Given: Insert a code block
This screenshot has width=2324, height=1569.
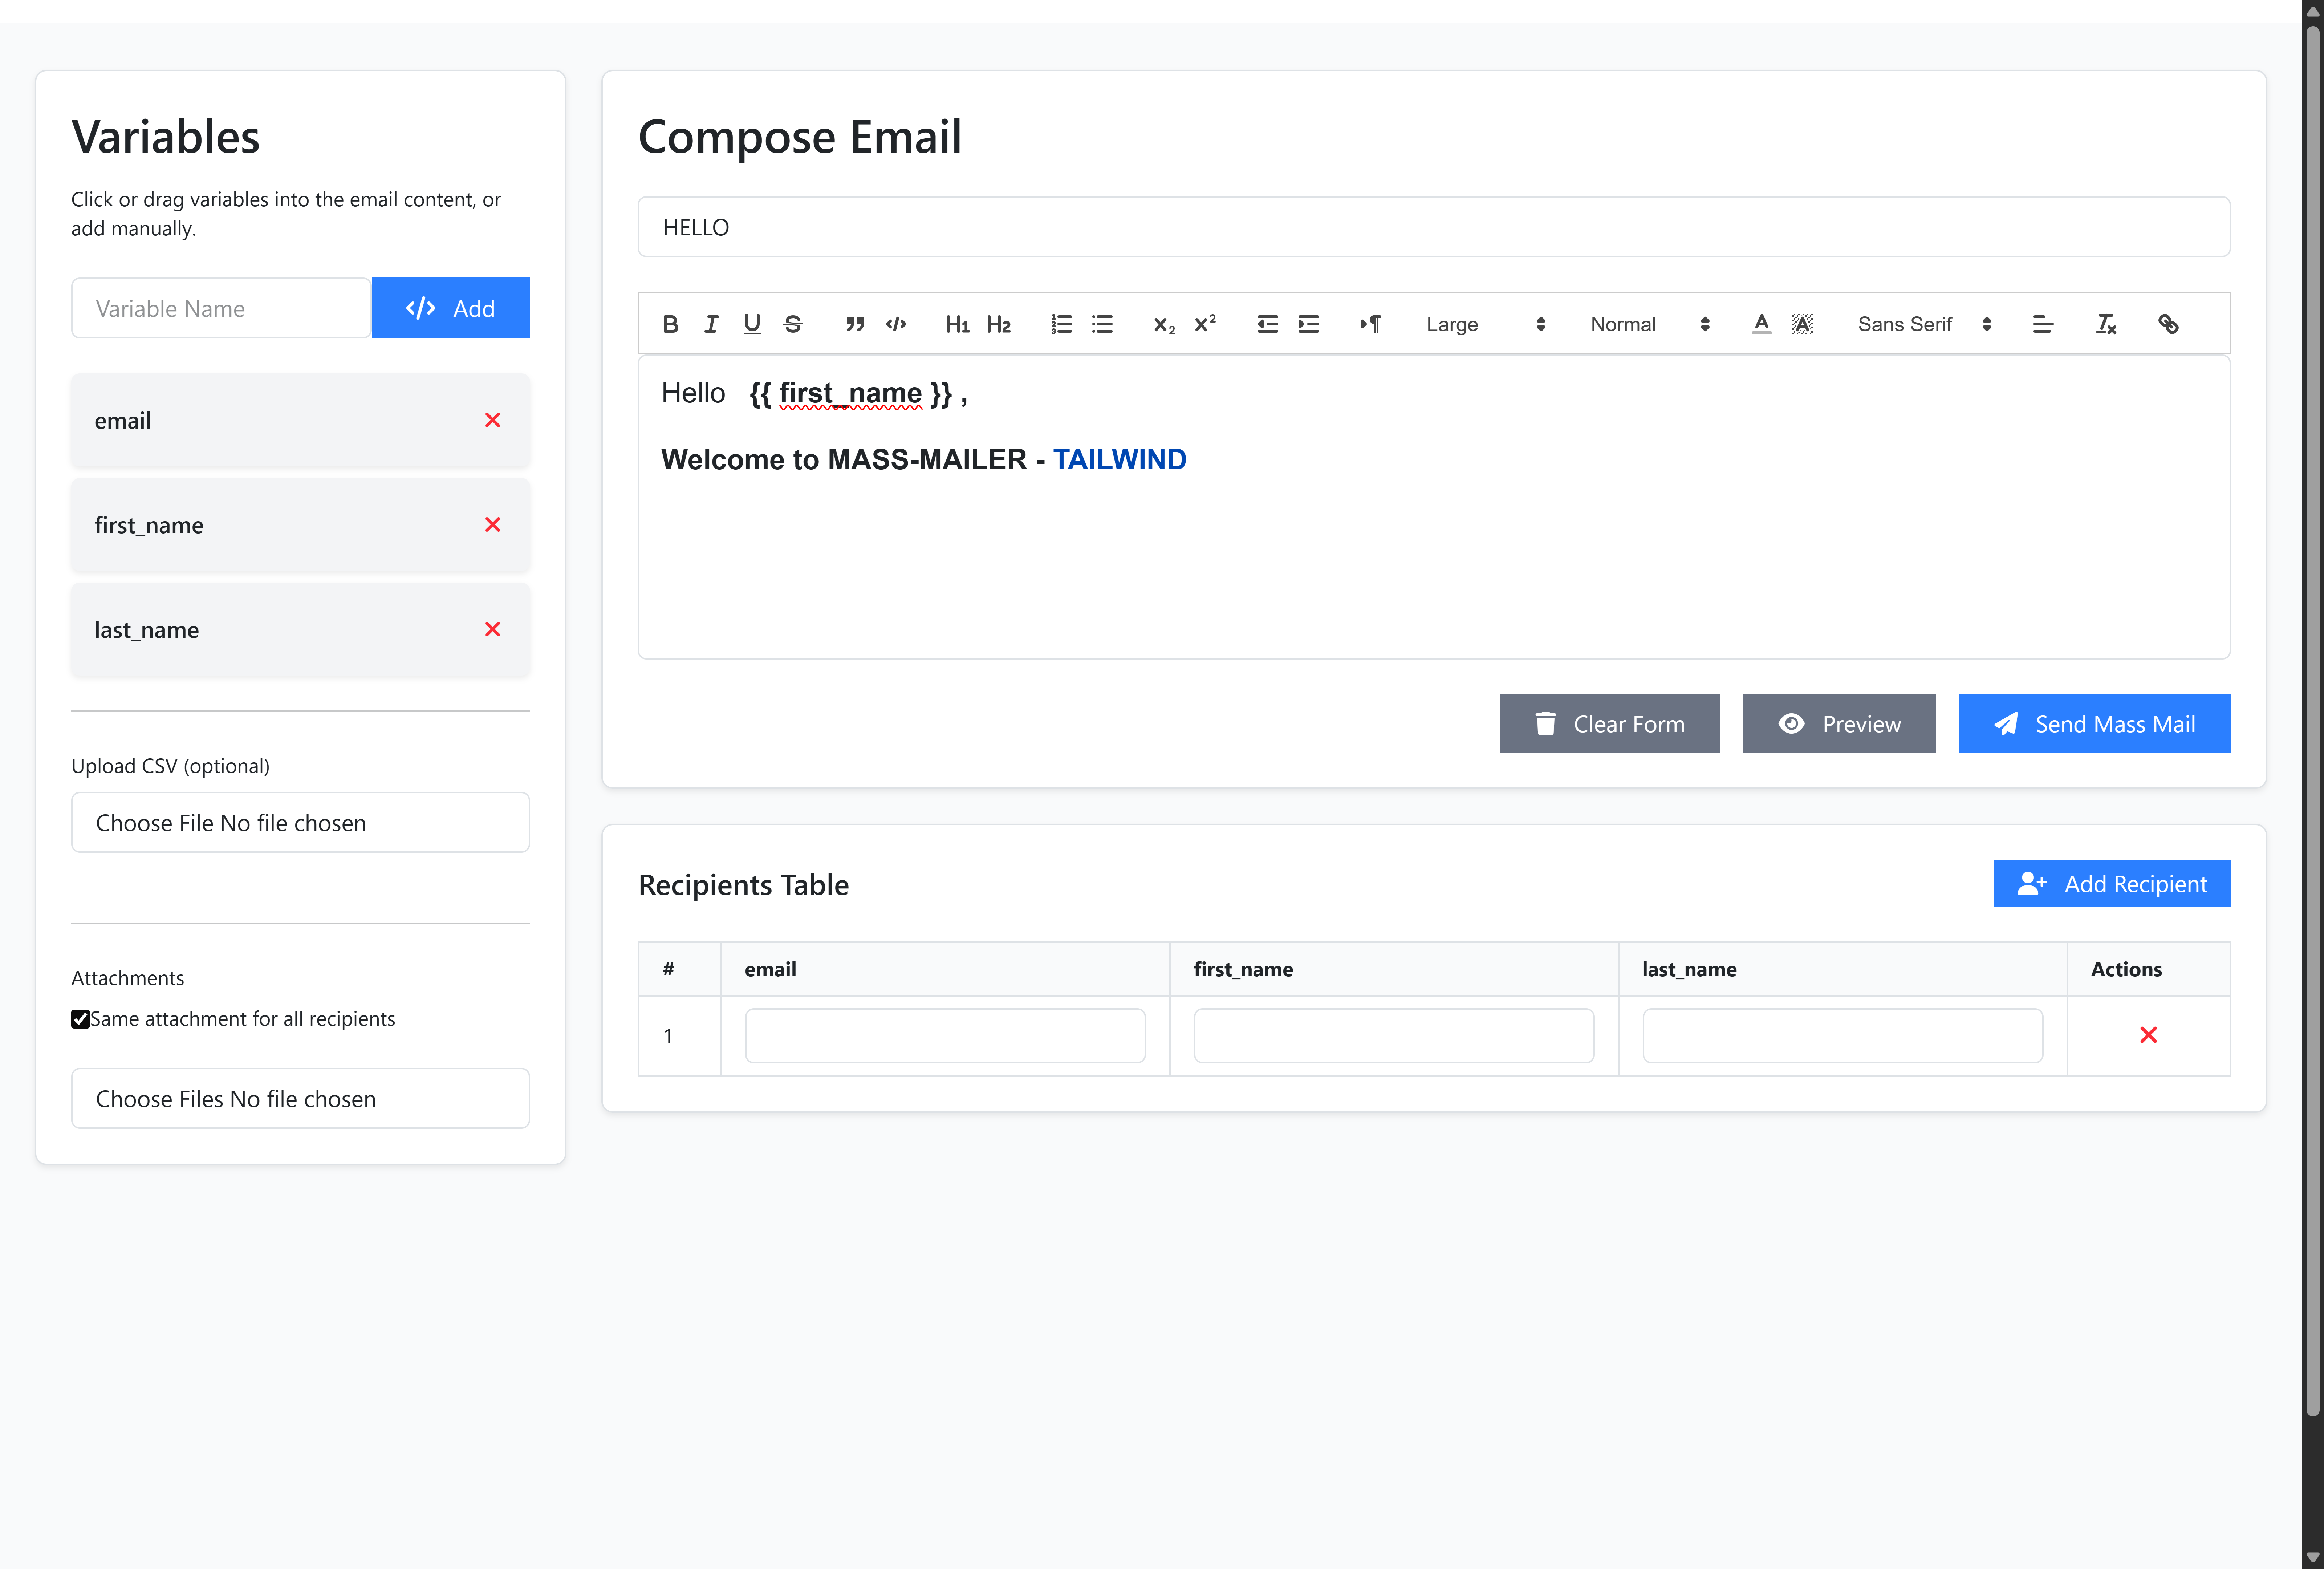Looking at the screenshot, I should pyautogui.click(x=896, y=324).
